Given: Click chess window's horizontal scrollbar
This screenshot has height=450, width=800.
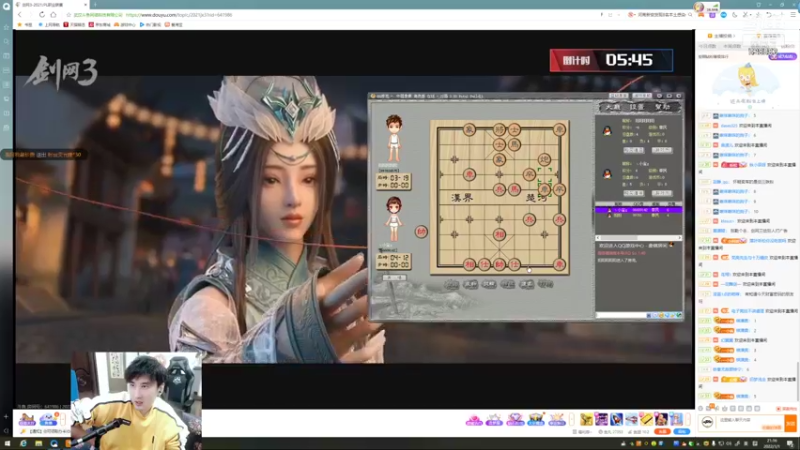Looking at the screenshot, I should 638,238.
